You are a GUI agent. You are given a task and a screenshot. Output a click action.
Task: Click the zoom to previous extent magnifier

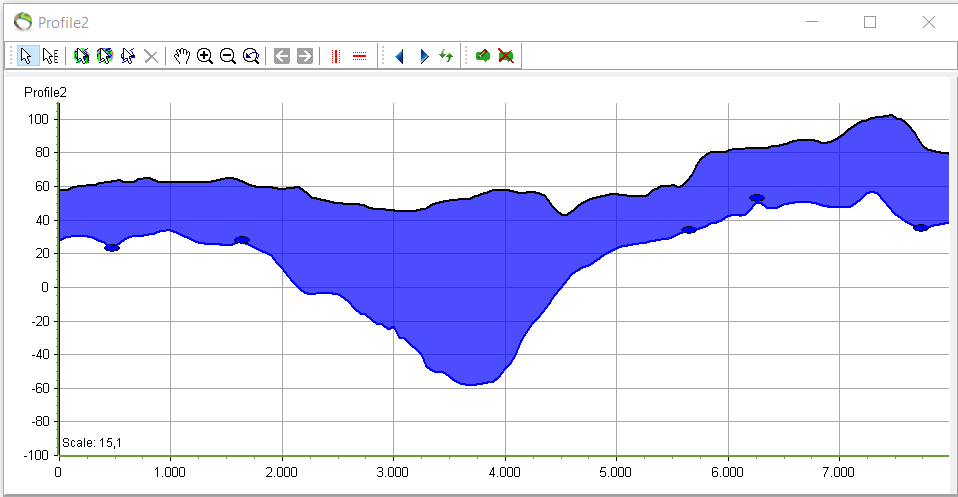click(x=251, y=56)
